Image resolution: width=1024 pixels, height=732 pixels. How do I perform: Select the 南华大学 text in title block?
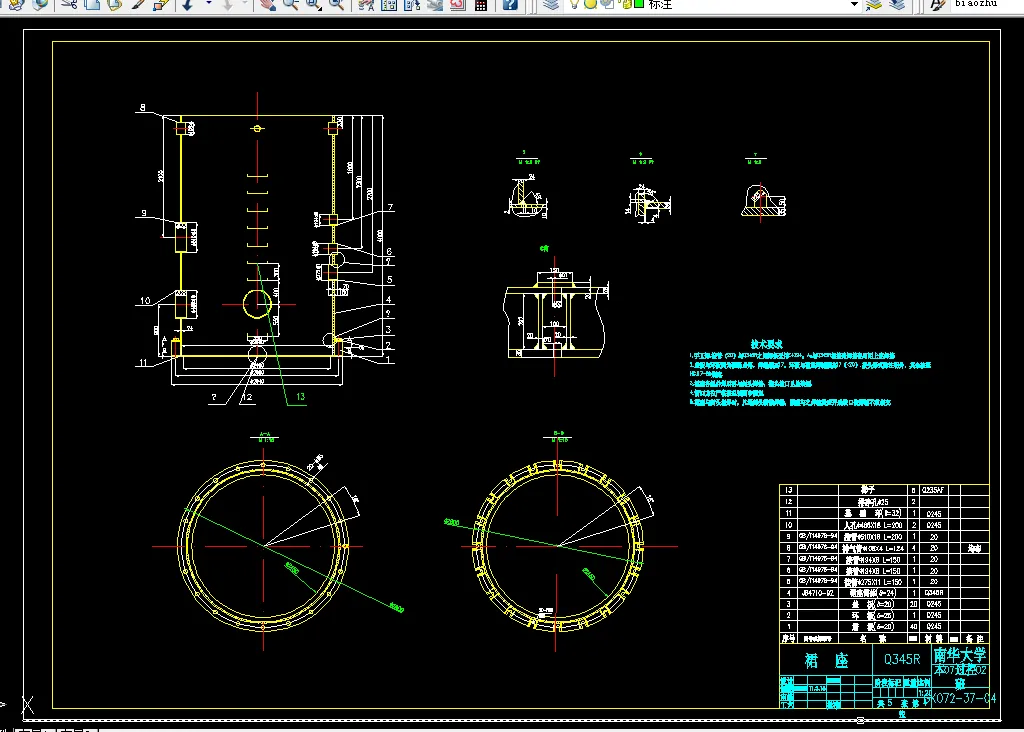(x=959, y=654)
